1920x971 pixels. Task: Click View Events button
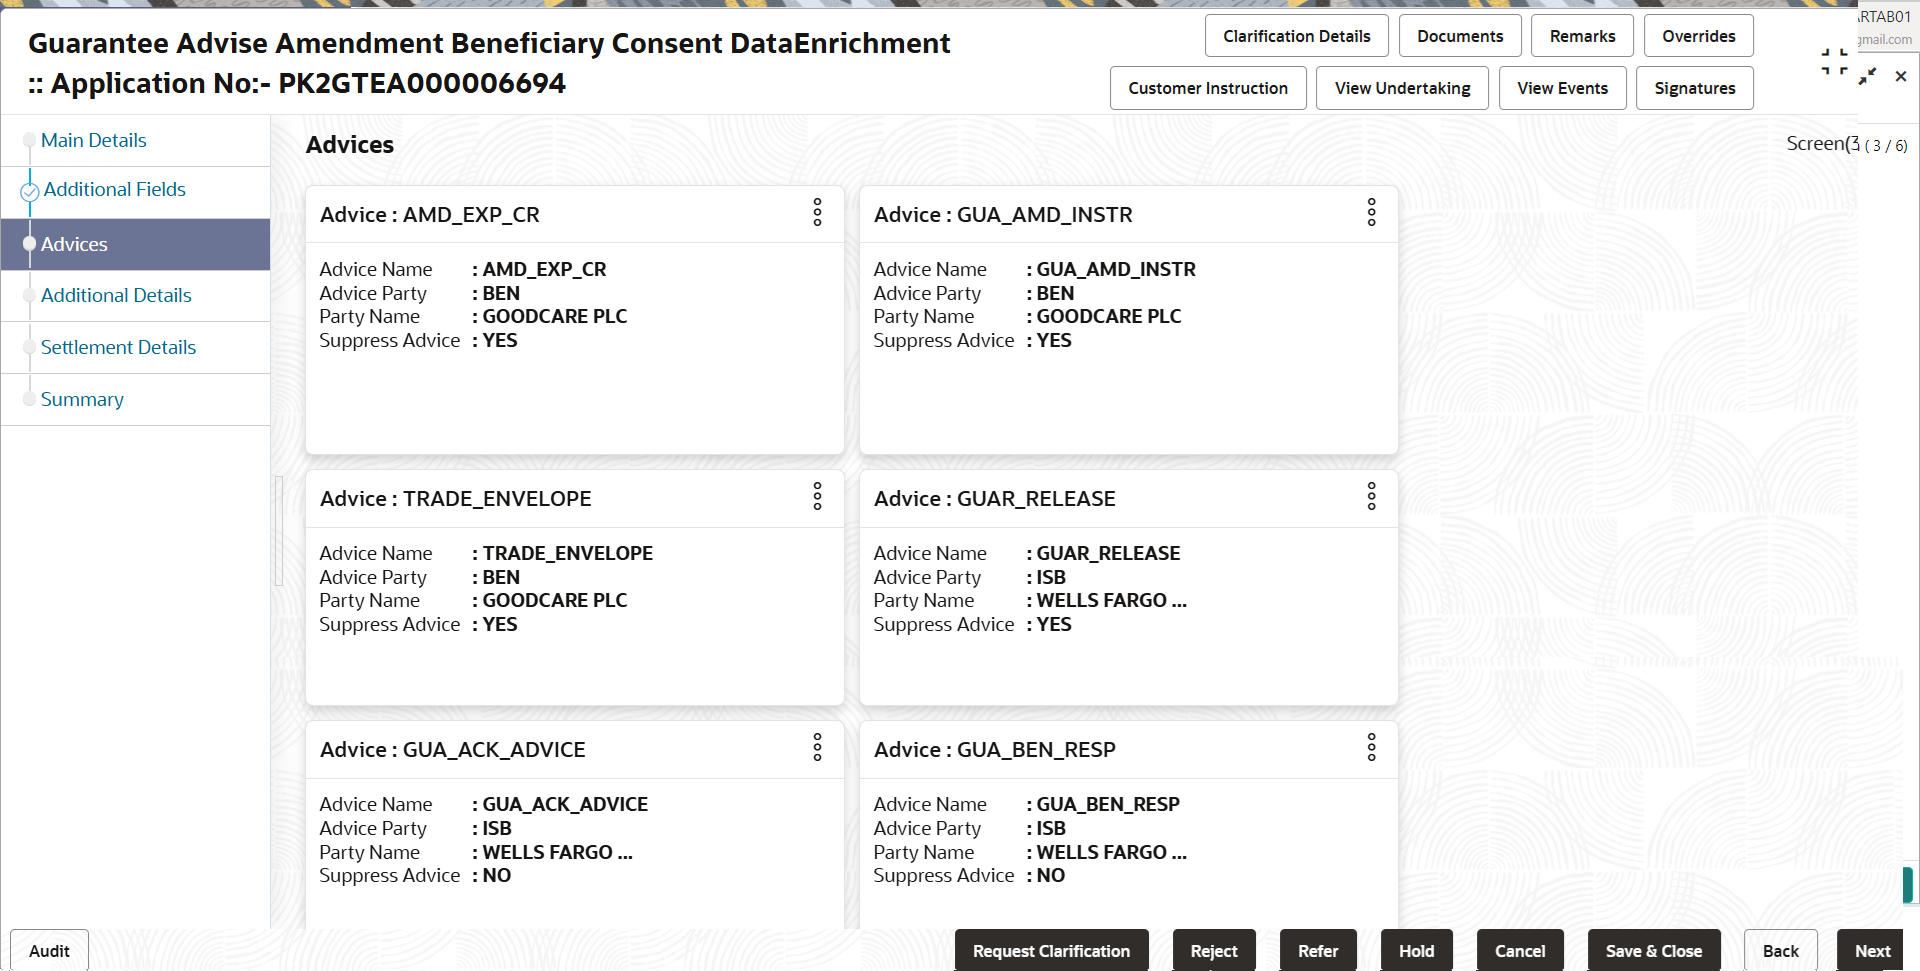(x=1562, y=88)
